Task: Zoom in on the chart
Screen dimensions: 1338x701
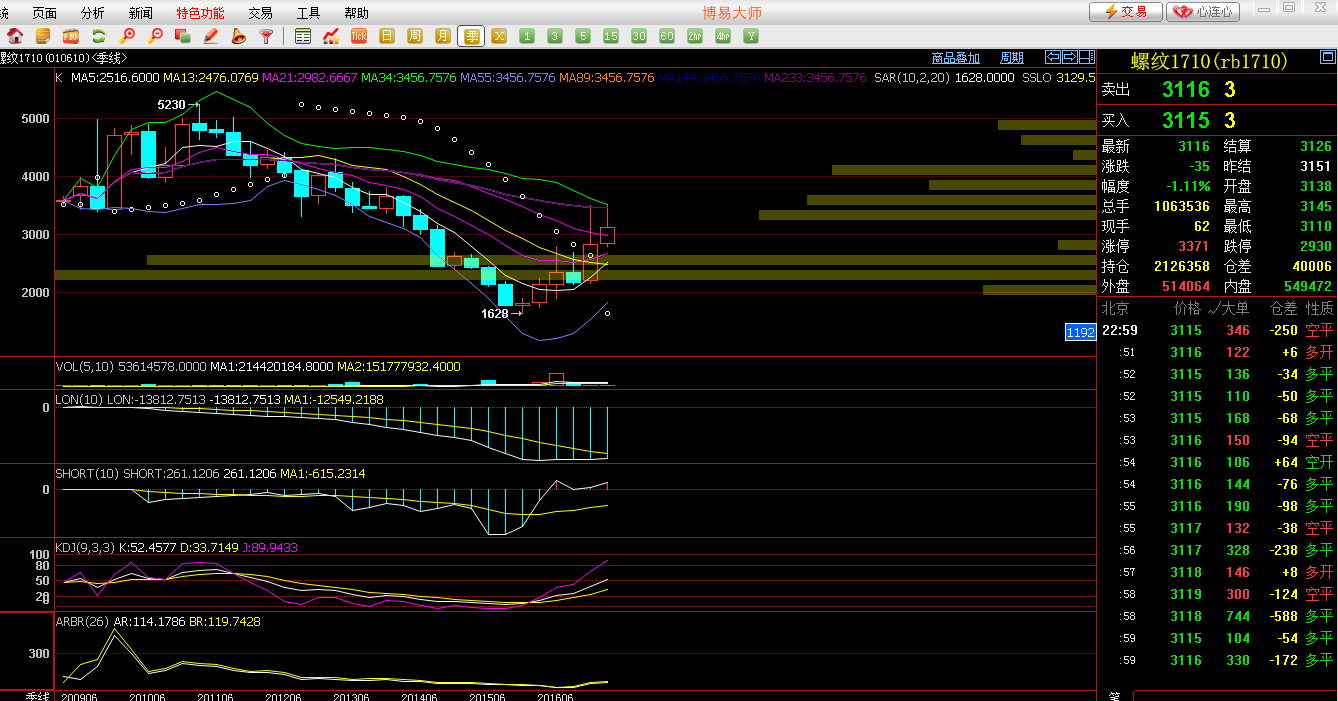Action: tap(127, 36)
